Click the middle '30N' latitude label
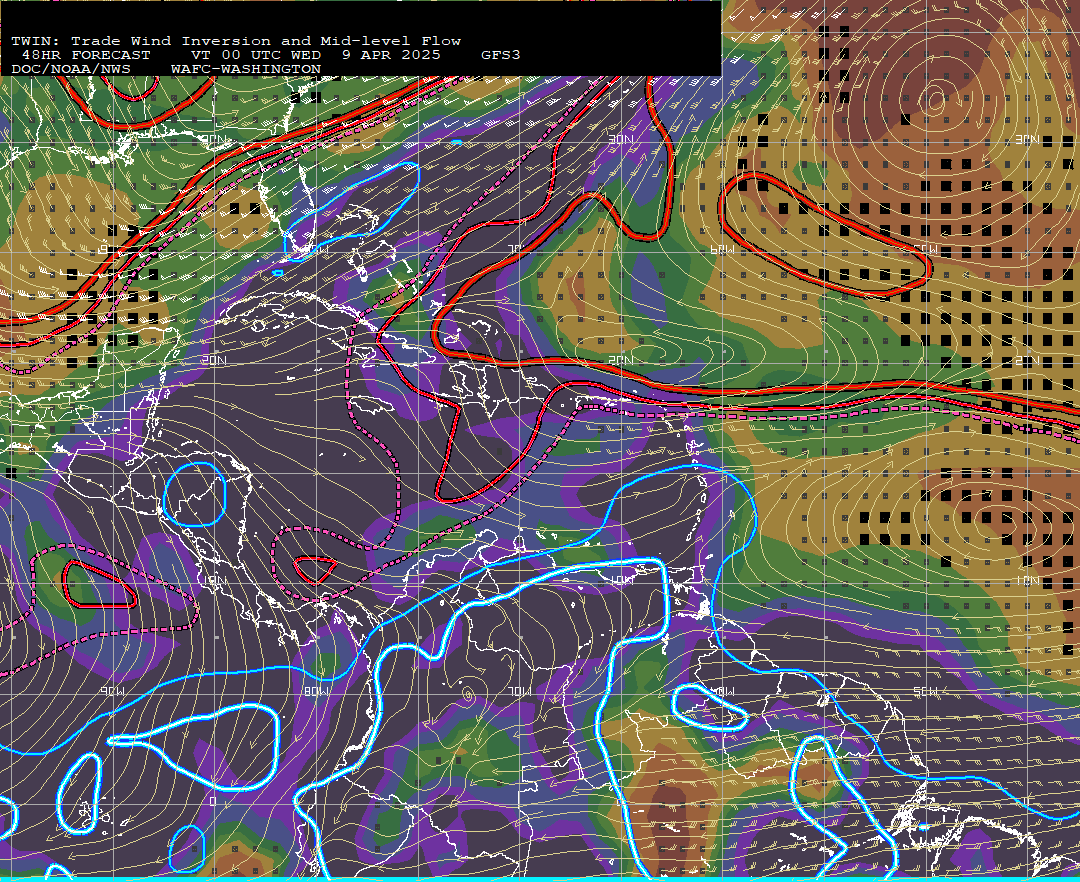The image size is (1080, 882). (x=621, y=140)
